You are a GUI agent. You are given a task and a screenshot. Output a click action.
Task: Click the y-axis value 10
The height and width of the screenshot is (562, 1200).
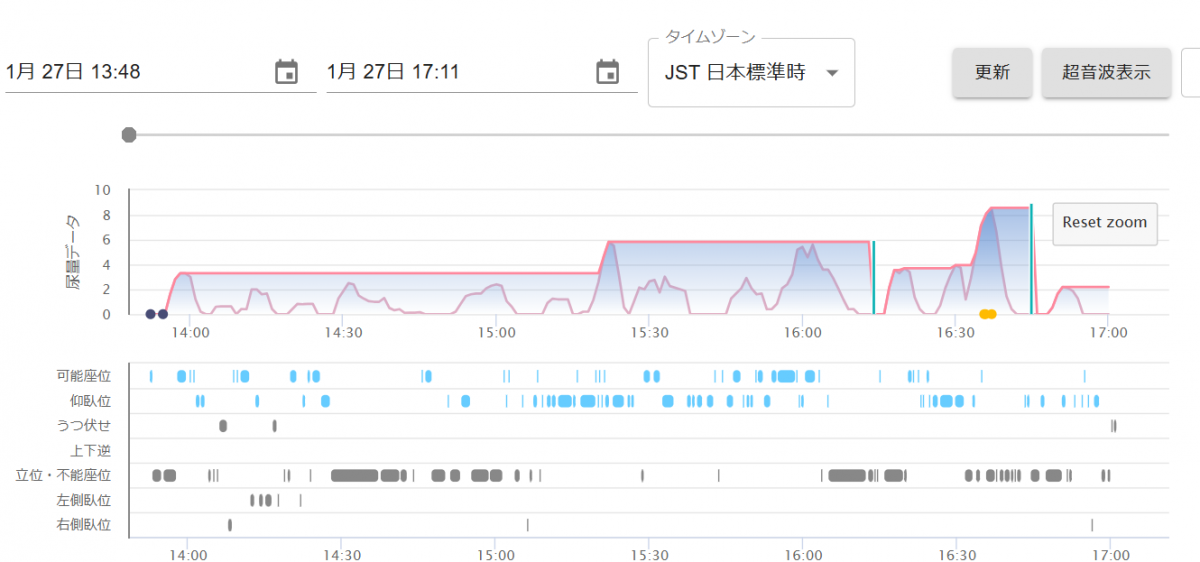tap(103, 190)
